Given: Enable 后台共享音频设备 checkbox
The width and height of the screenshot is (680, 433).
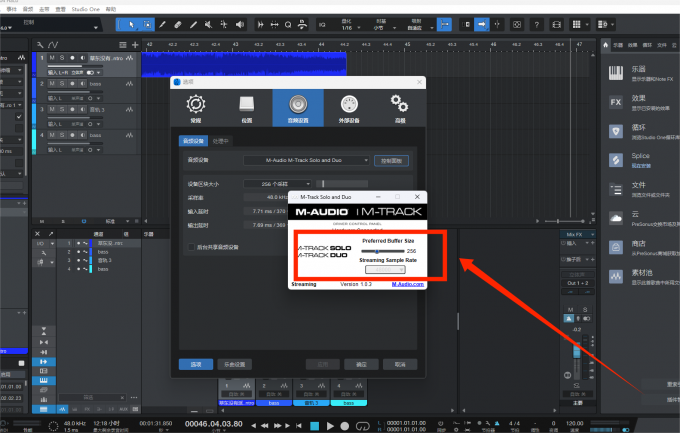Looking at the screenshot, I should (191, 246).
